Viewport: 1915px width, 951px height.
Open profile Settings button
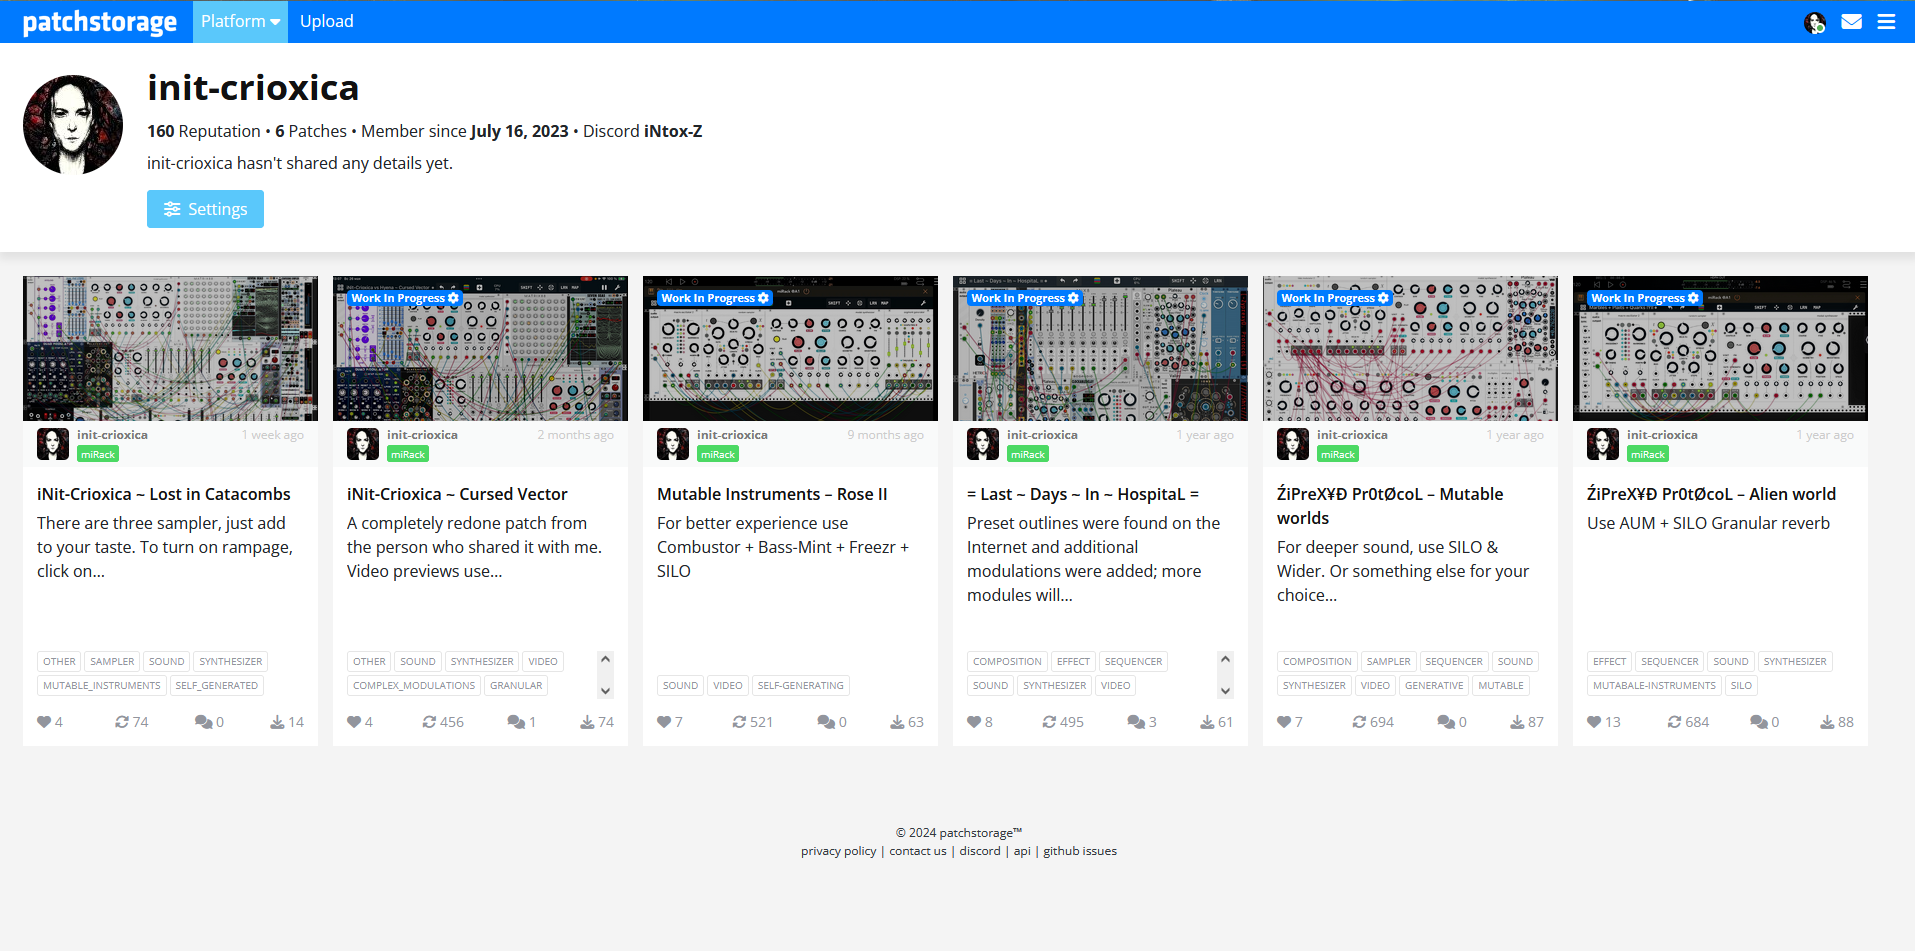click(x=205, y=209)
